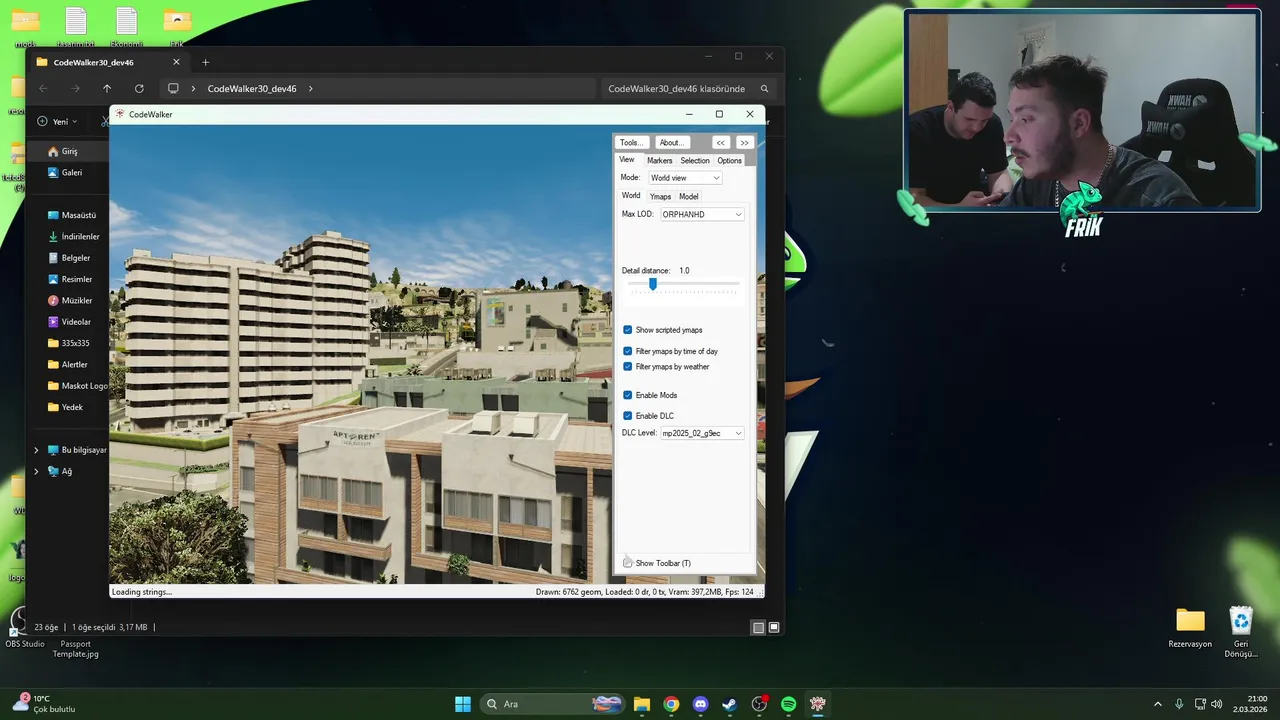The width and height of the screenshot is (1280, 720).
Task: Expand the Bu bilgisayar tree node
Action: click(37, 450)
